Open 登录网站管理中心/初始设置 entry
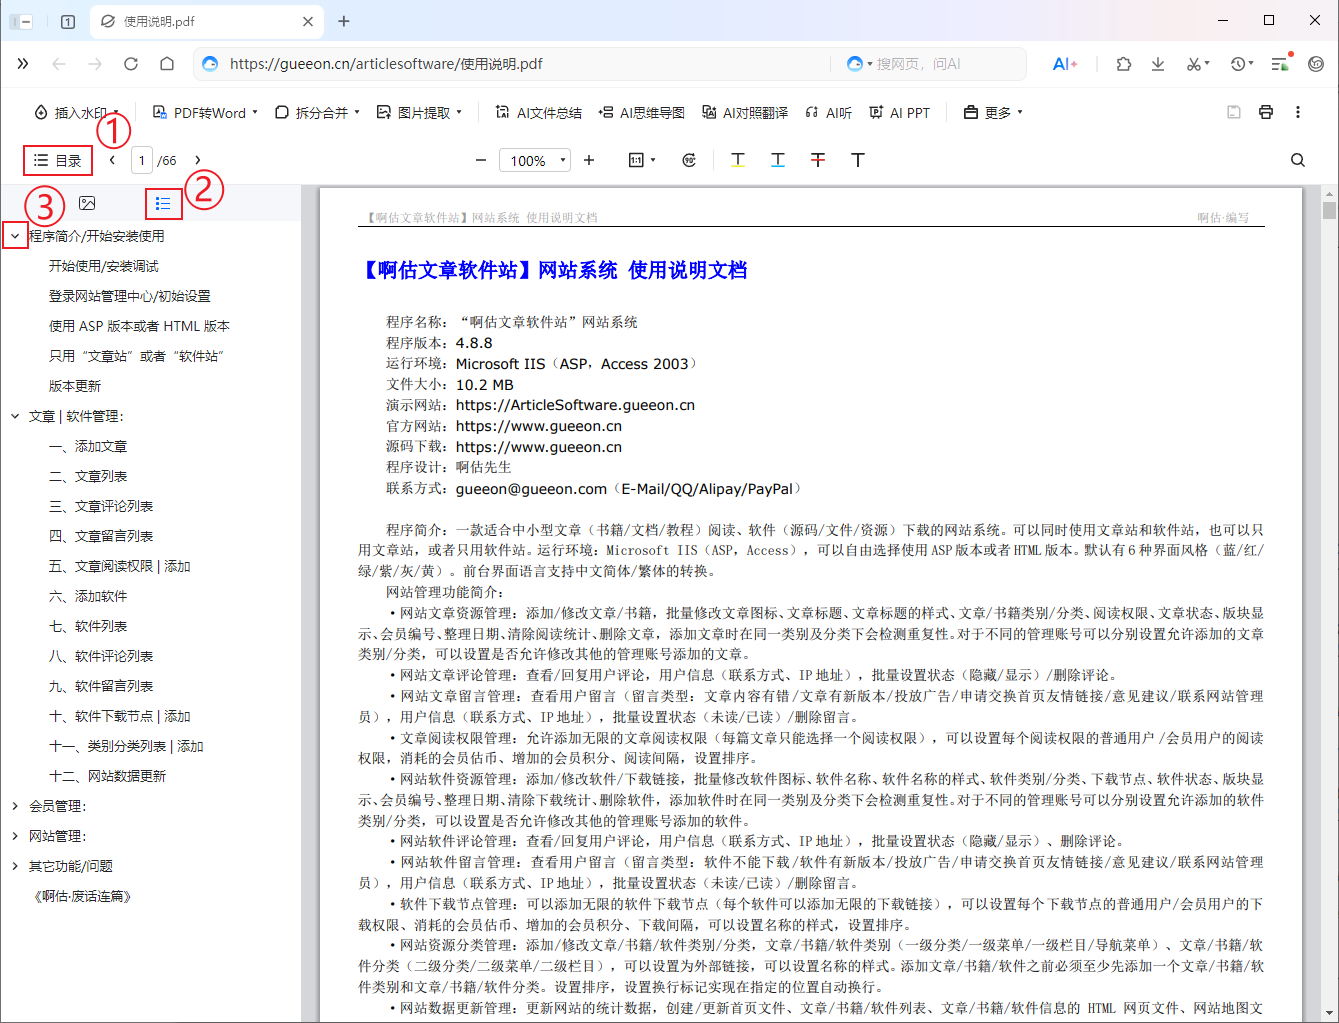Screen dimensions: 1339x1023 [x=130, y=296]
